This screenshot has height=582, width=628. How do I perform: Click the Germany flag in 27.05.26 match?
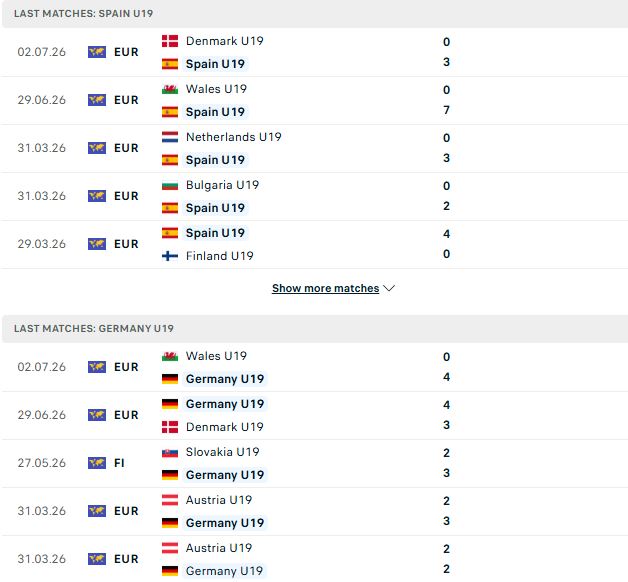[170, 475]
